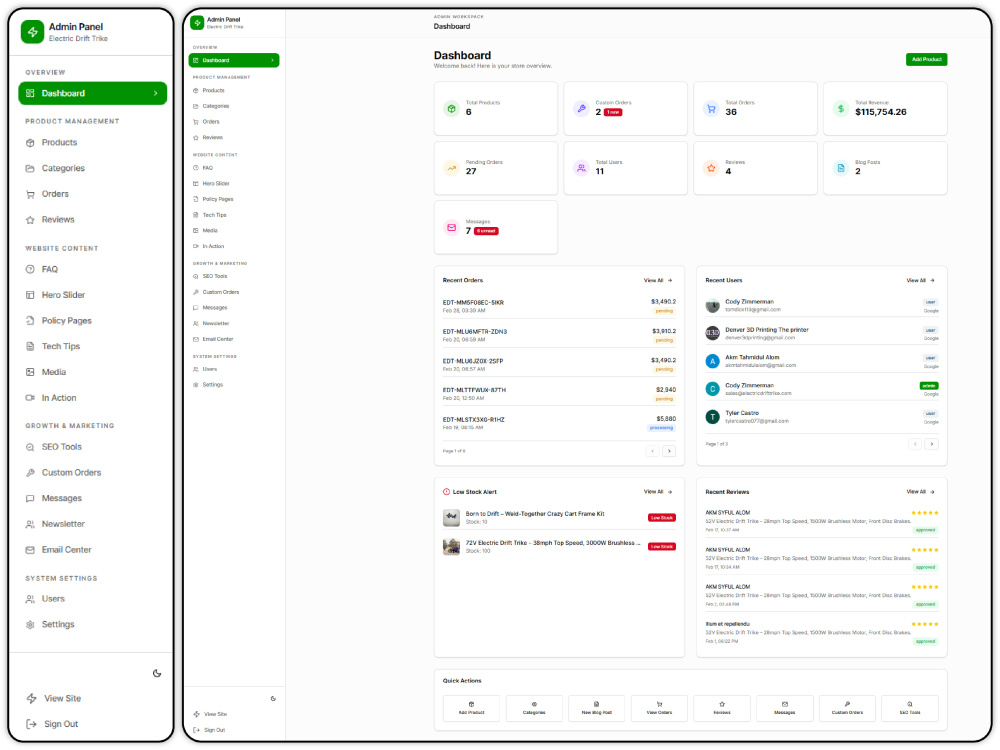Click SEO Tools search icon in enlarged sidebar
The width and height of the screenshot is (1000, 750).
click(30, 447)
